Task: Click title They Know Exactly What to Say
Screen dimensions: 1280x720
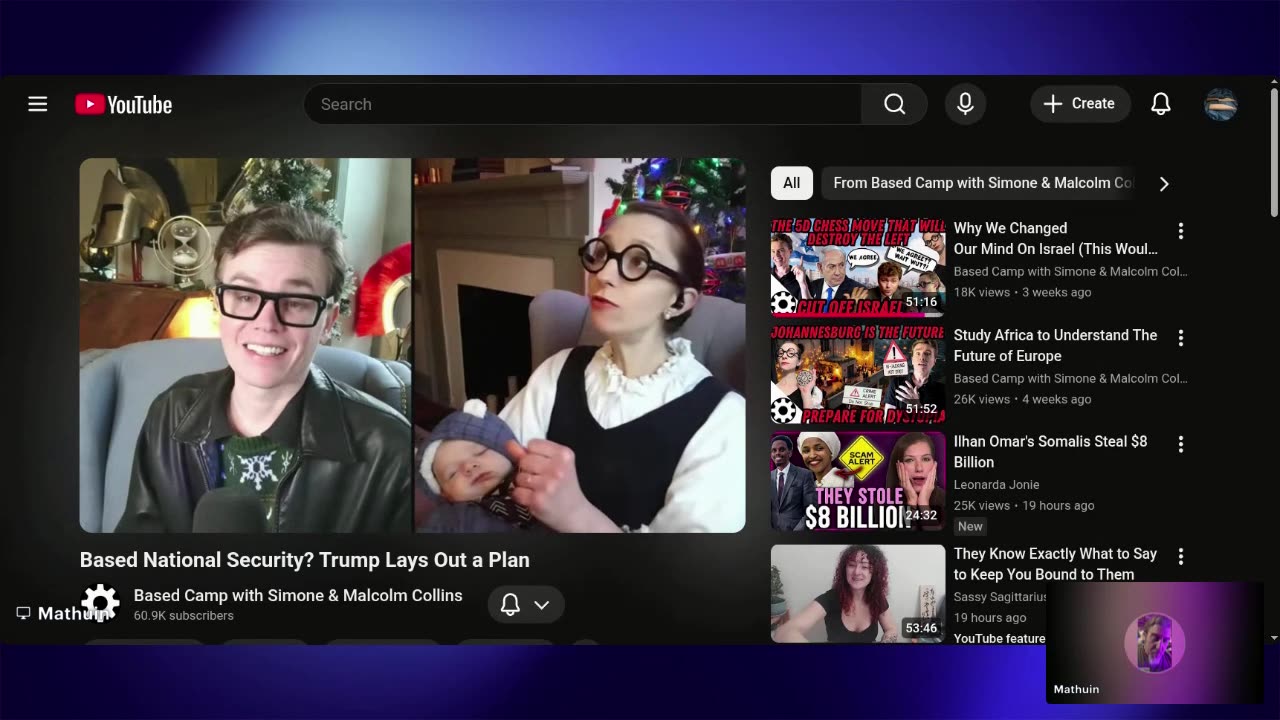Action: pyautogui.click(x=1055, y=564)
